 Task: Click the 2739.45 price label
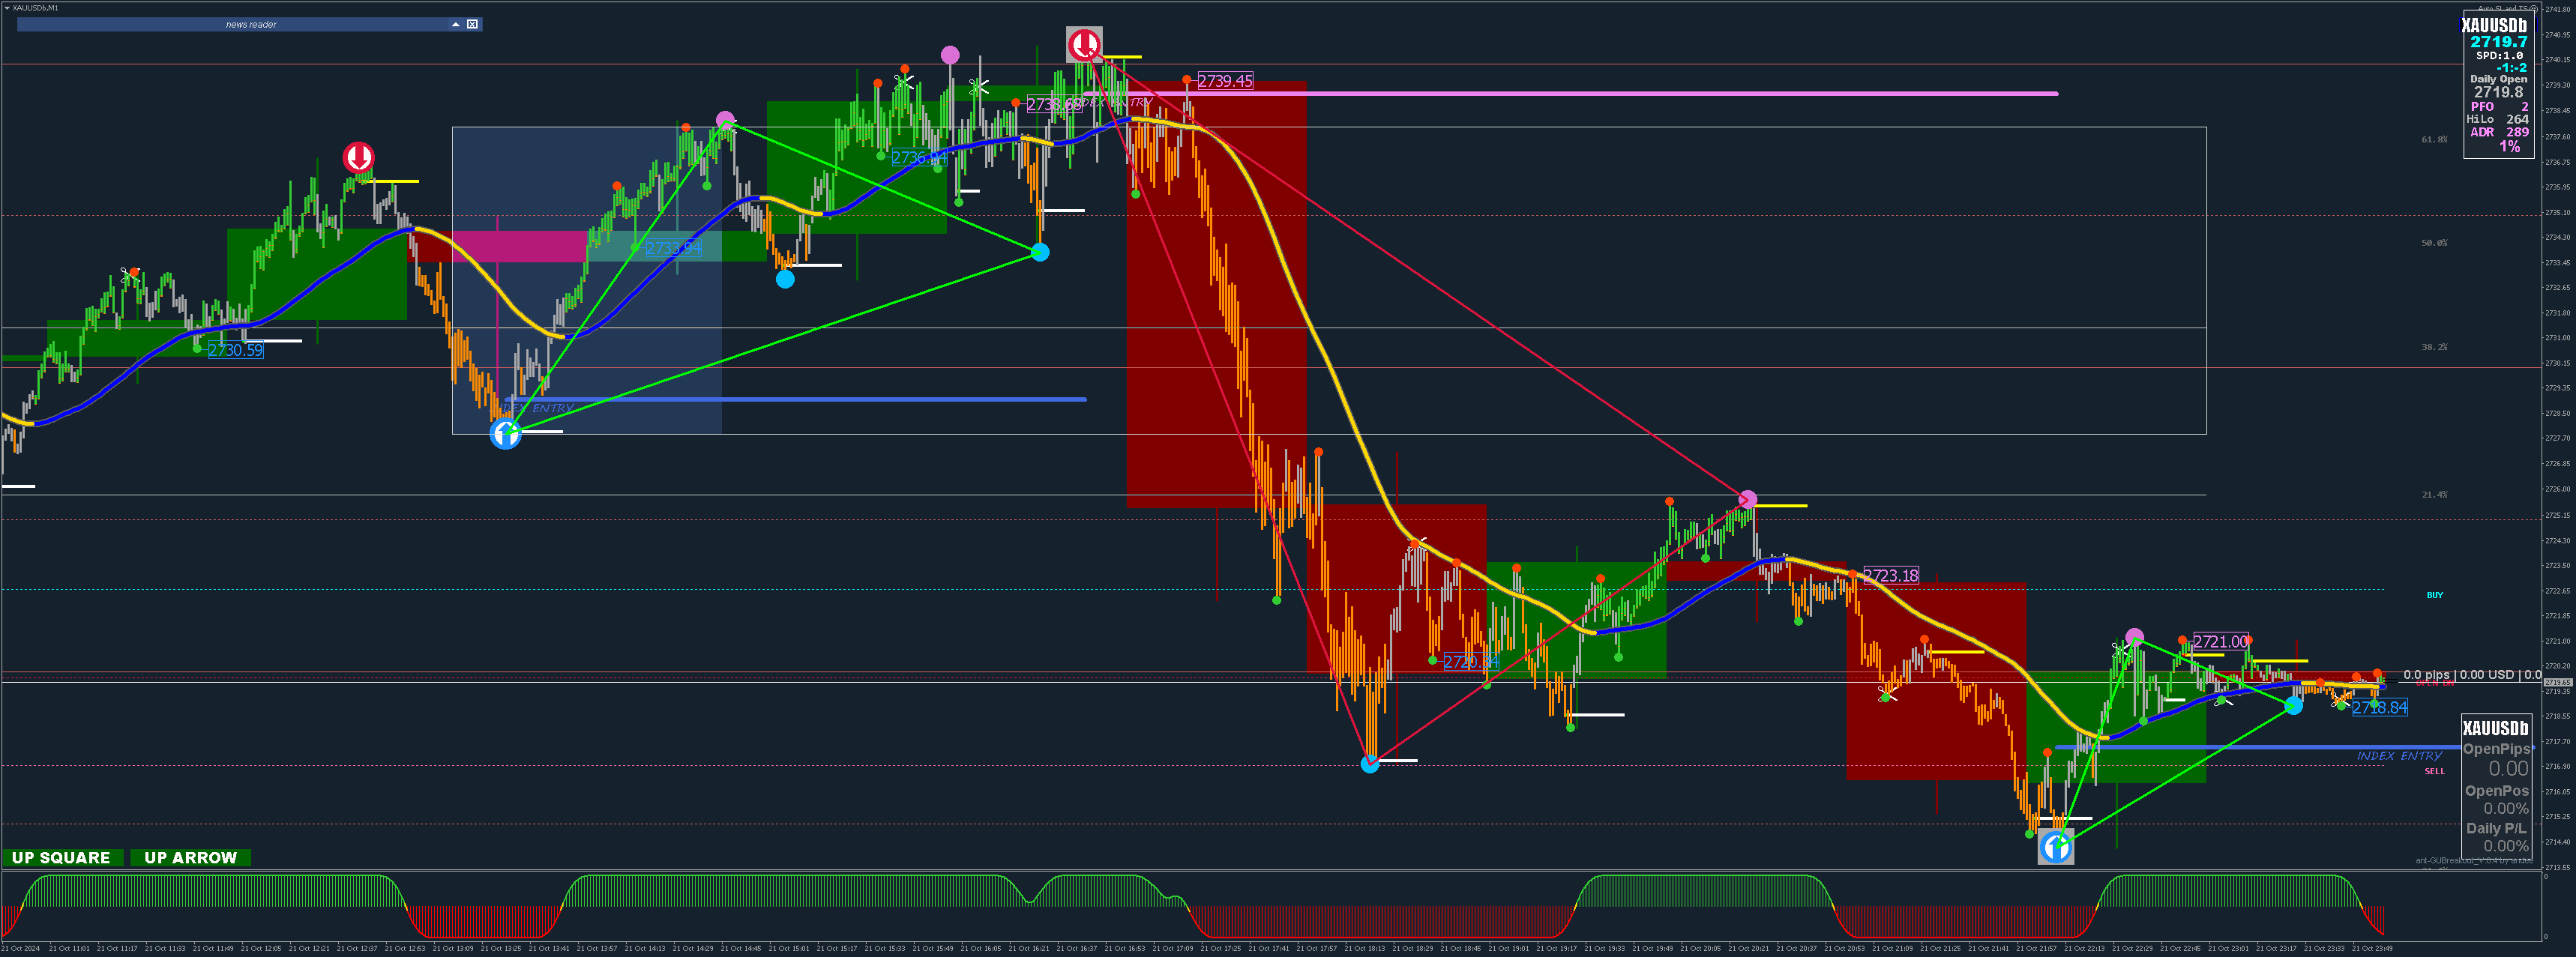coord(1224,81)
